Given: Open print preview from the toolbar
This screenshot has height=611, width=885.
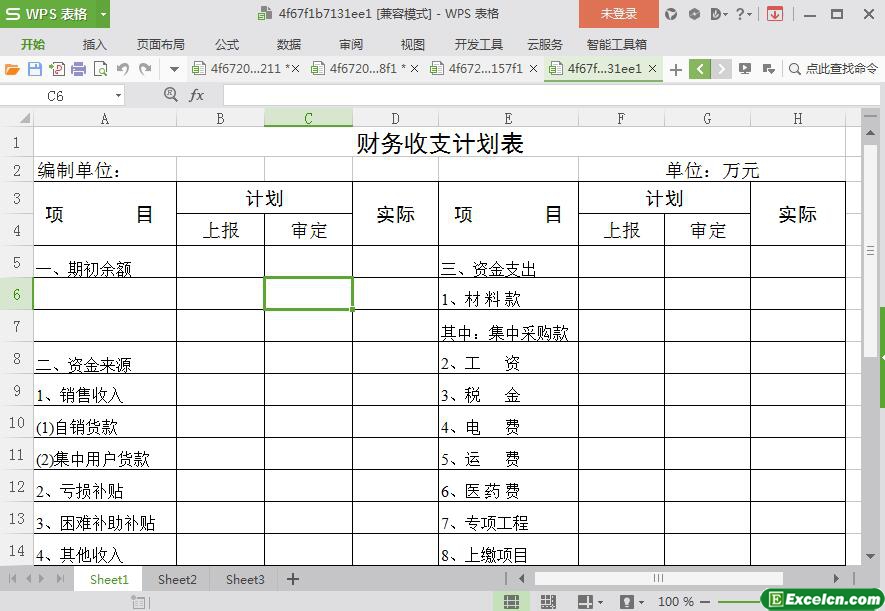Looking at the screenshot, I should click(100, 69).
